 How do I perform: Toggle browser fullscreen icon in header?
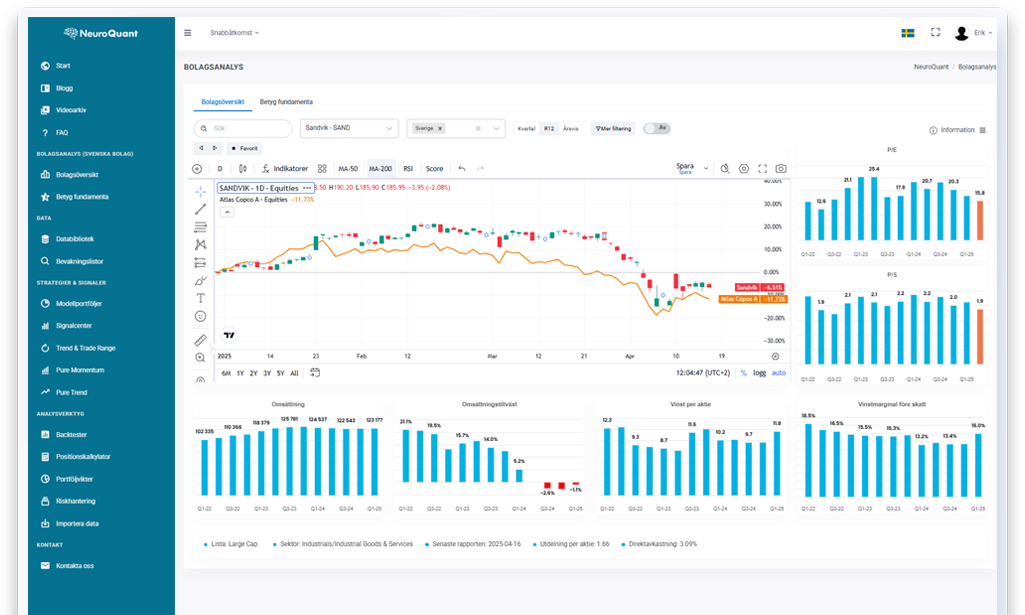tap(935, 32)
